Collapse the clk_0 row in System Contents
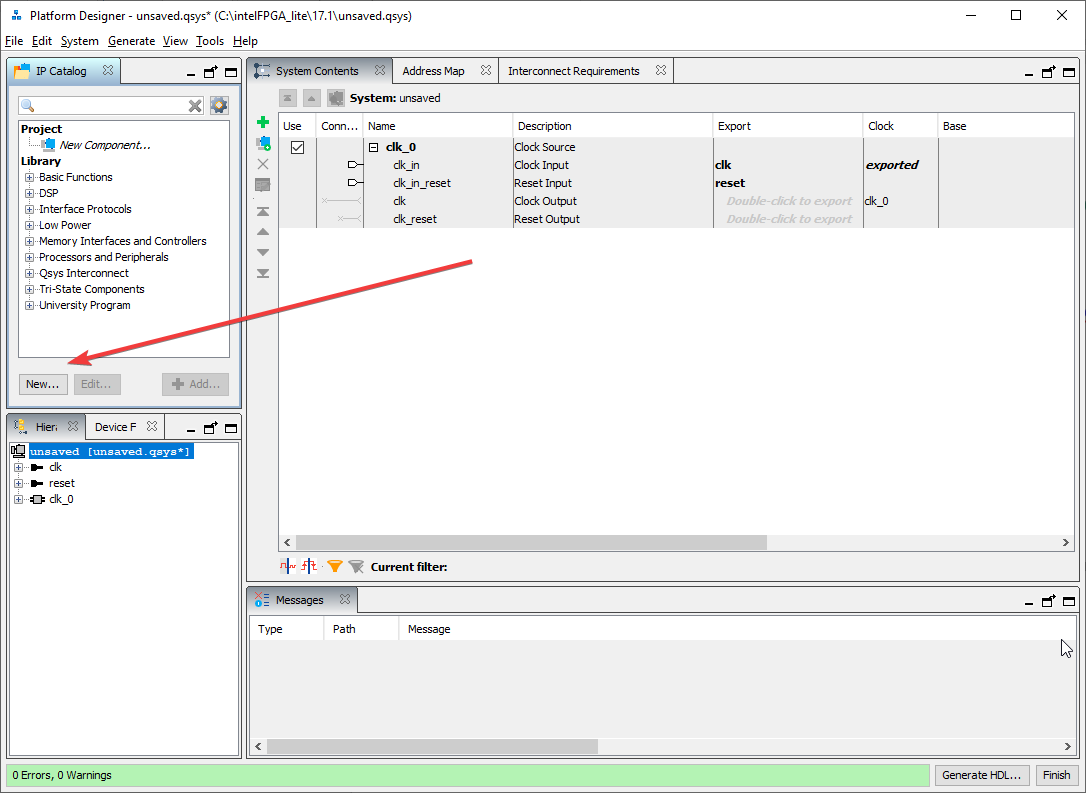Image resolution: width=1086 pixels, height=793 pixels. tap(373, 147)
